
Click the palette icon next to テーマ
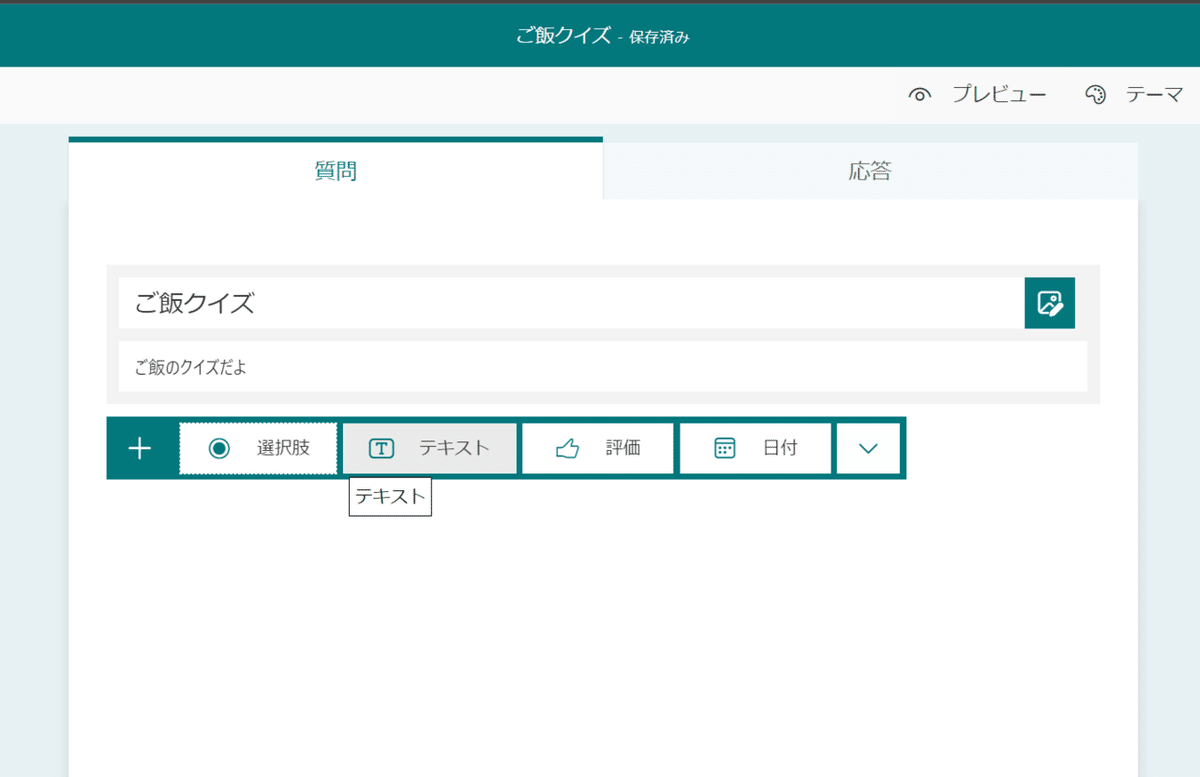[x=1097, y=94]
